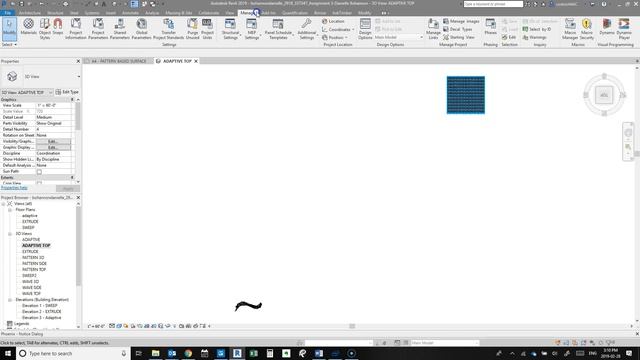Select Elevation 2 - EXTRUDE in browser
The image size is (640, 360).
42,312
